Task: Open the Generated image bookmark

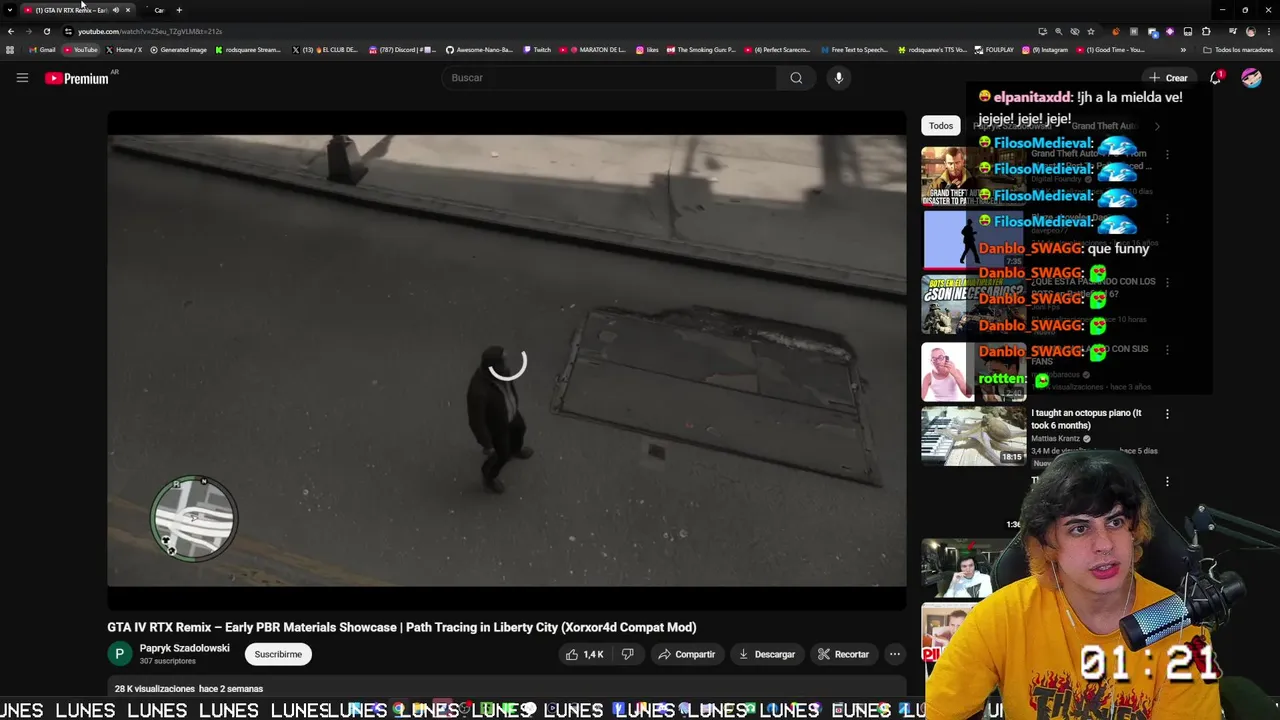Action: click(178, 50)
